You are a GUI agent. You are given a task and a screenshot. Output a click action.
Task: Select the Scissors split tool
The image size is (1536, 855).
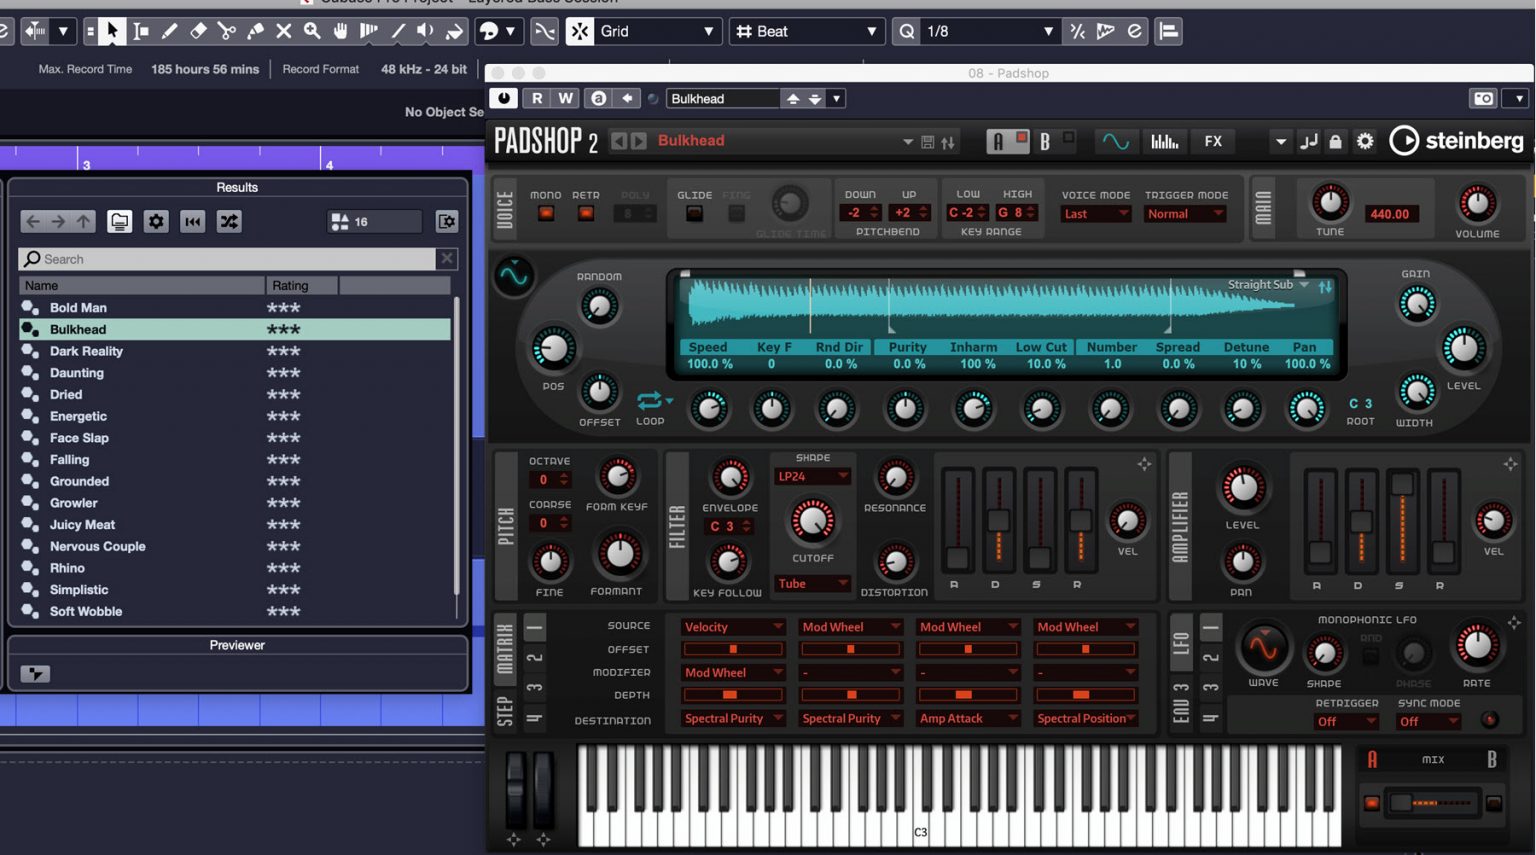[x=229, y=31]
